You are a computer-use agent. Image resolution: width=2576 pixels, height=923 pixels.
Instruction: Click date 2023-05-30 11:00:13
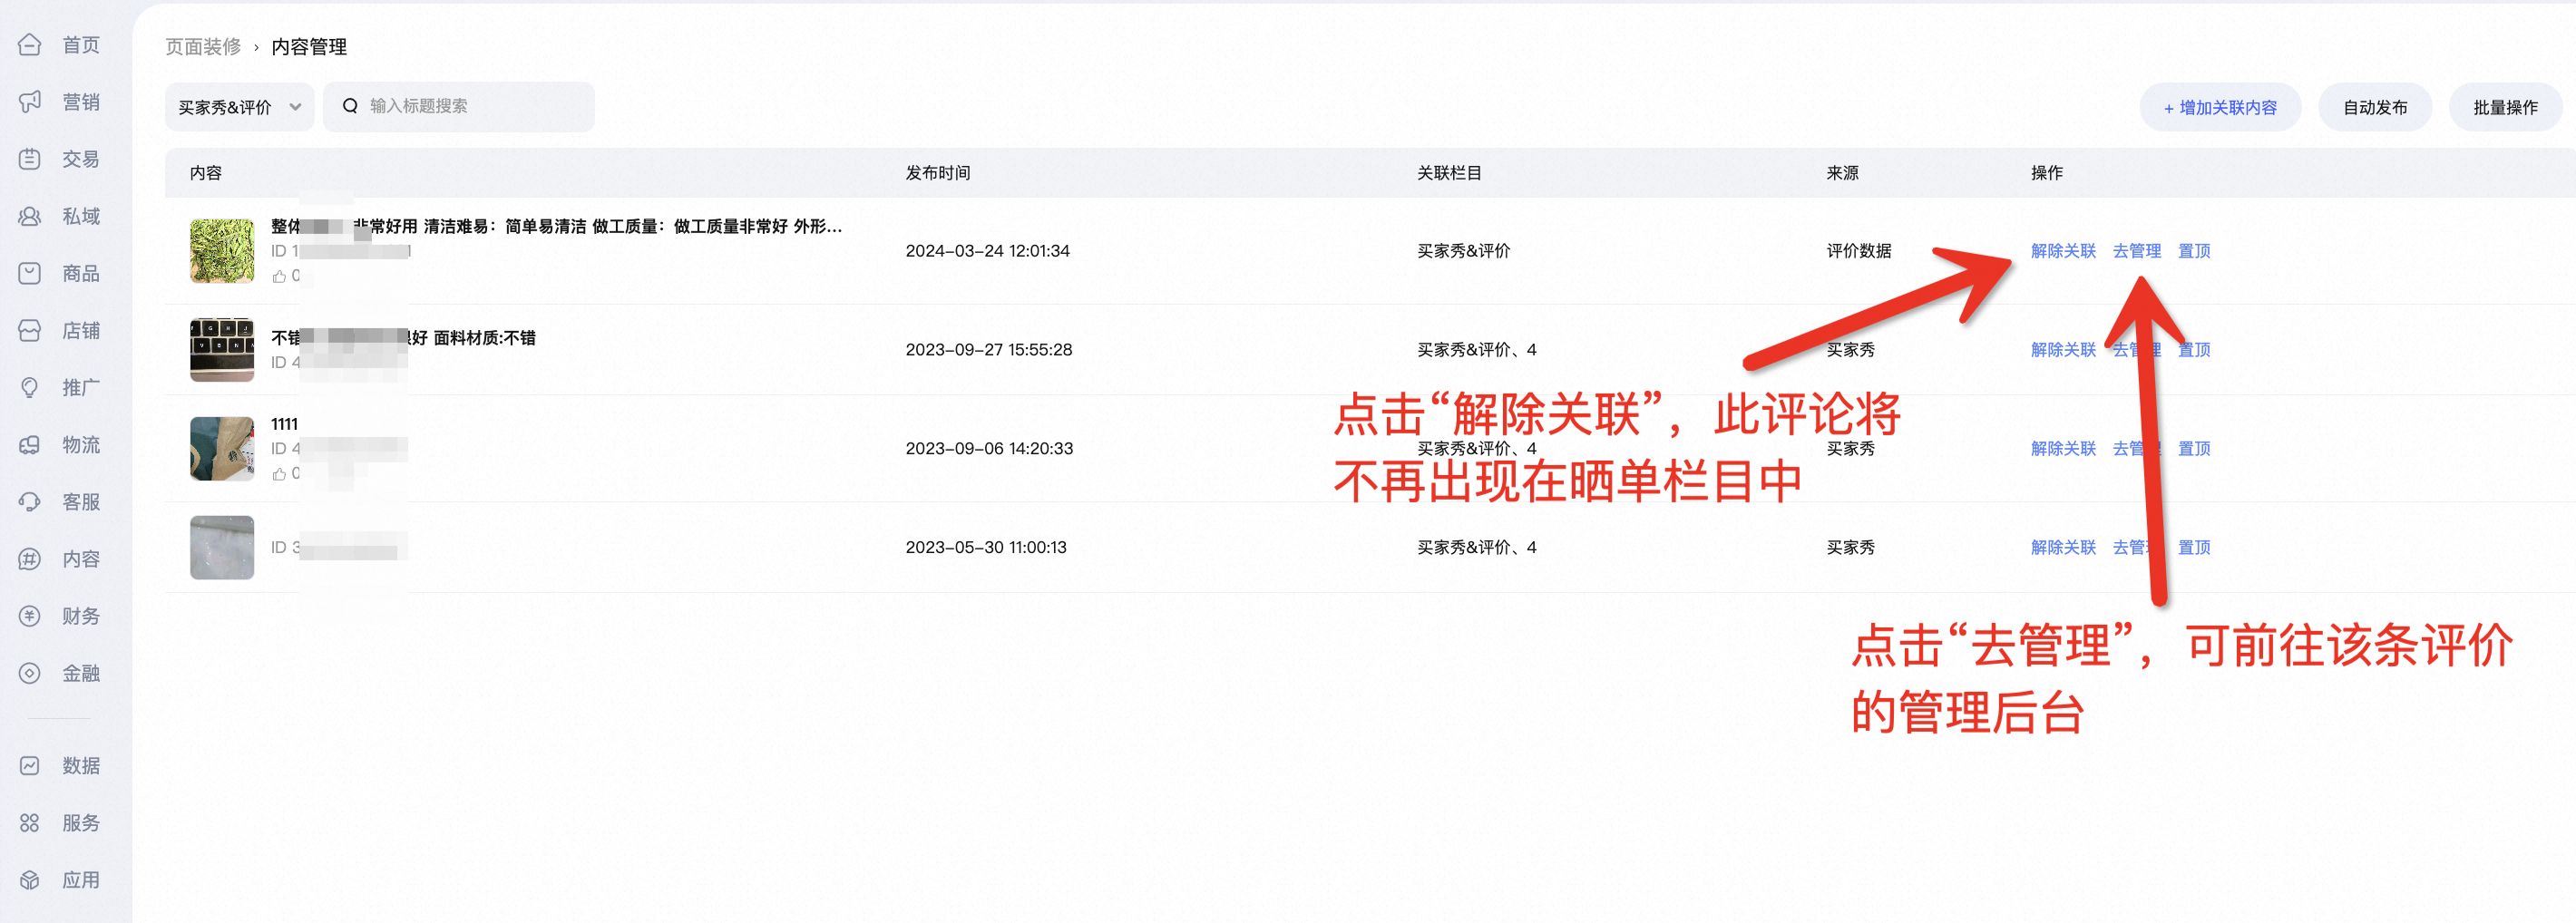(x=986, y=548)
